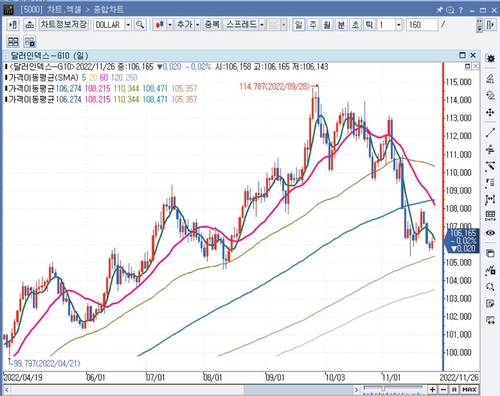This screenshot has height=396, width=500.
Task: Open the memo edit tool in sidebar
Action: point(490,304)
